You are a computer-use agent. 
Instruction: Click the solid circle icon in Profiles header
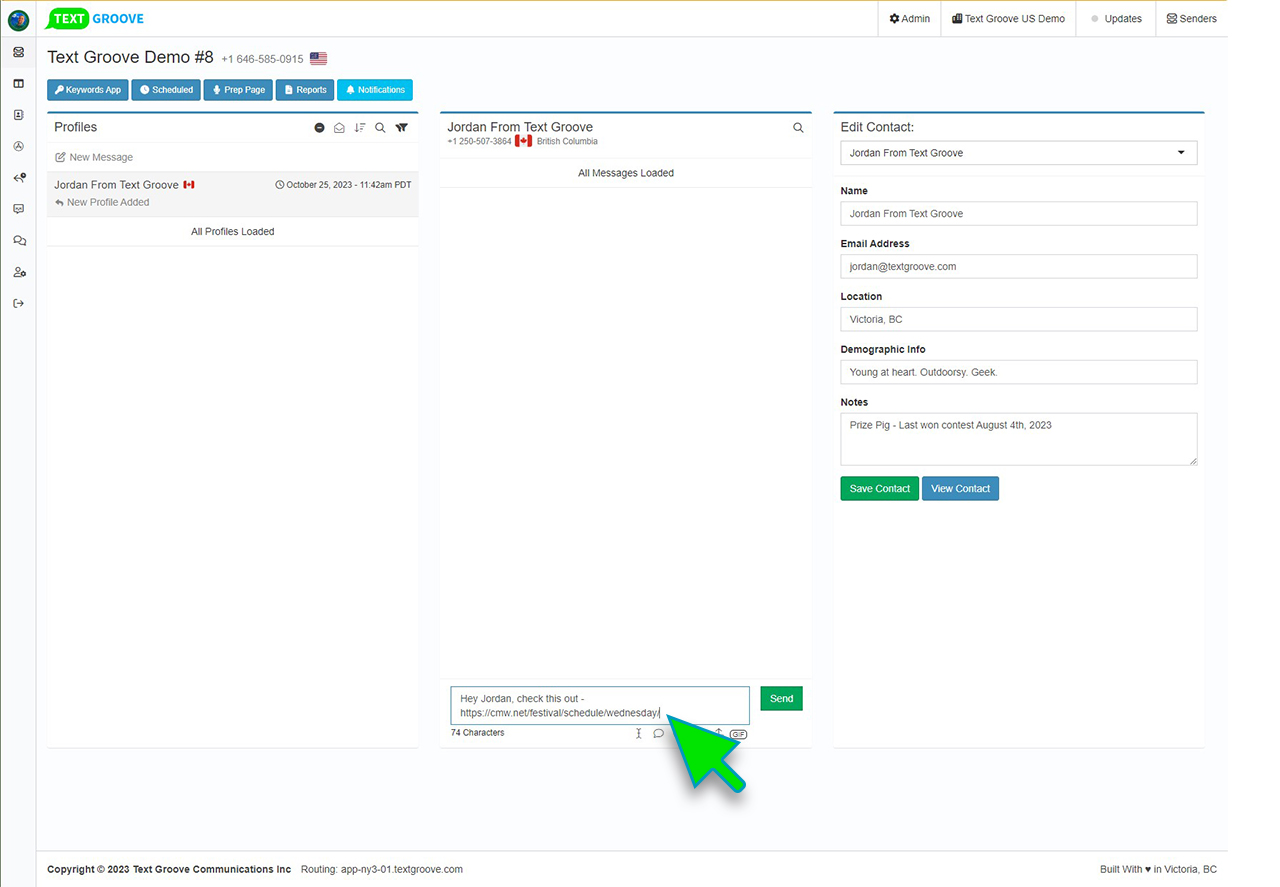pyautogui.click(x=320, y=128)
